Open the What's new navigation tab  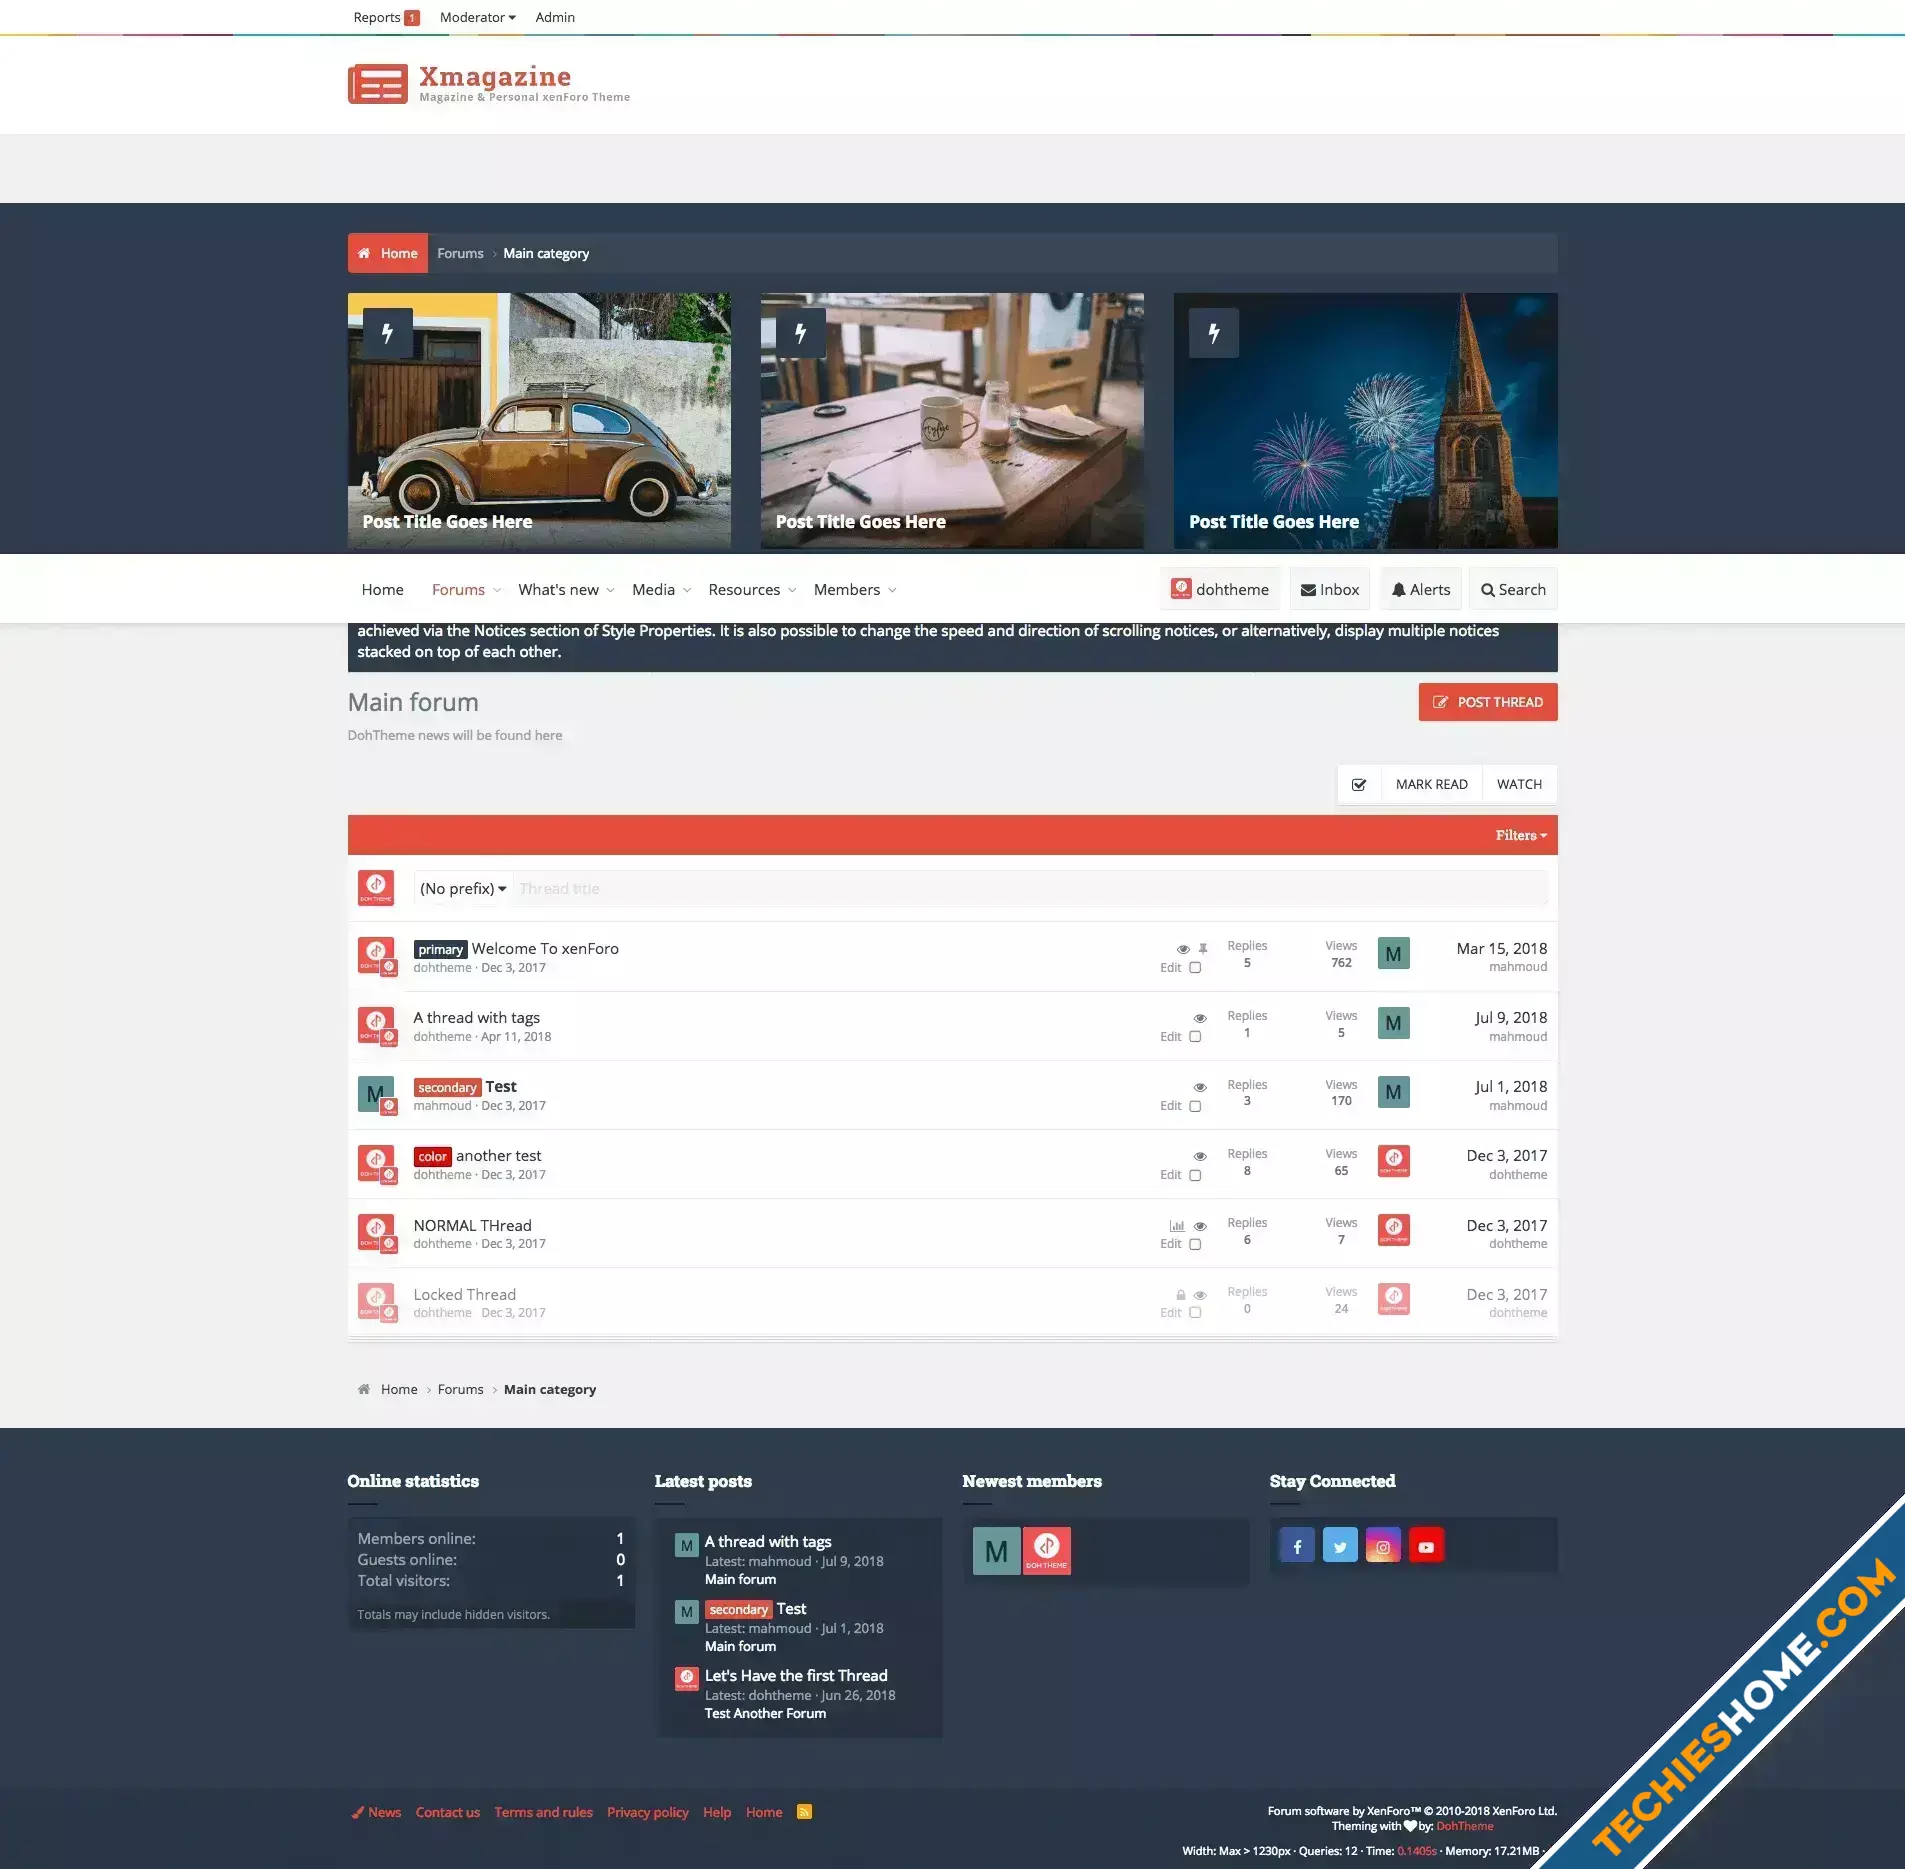pyautogui.click(x=558, y=590)
